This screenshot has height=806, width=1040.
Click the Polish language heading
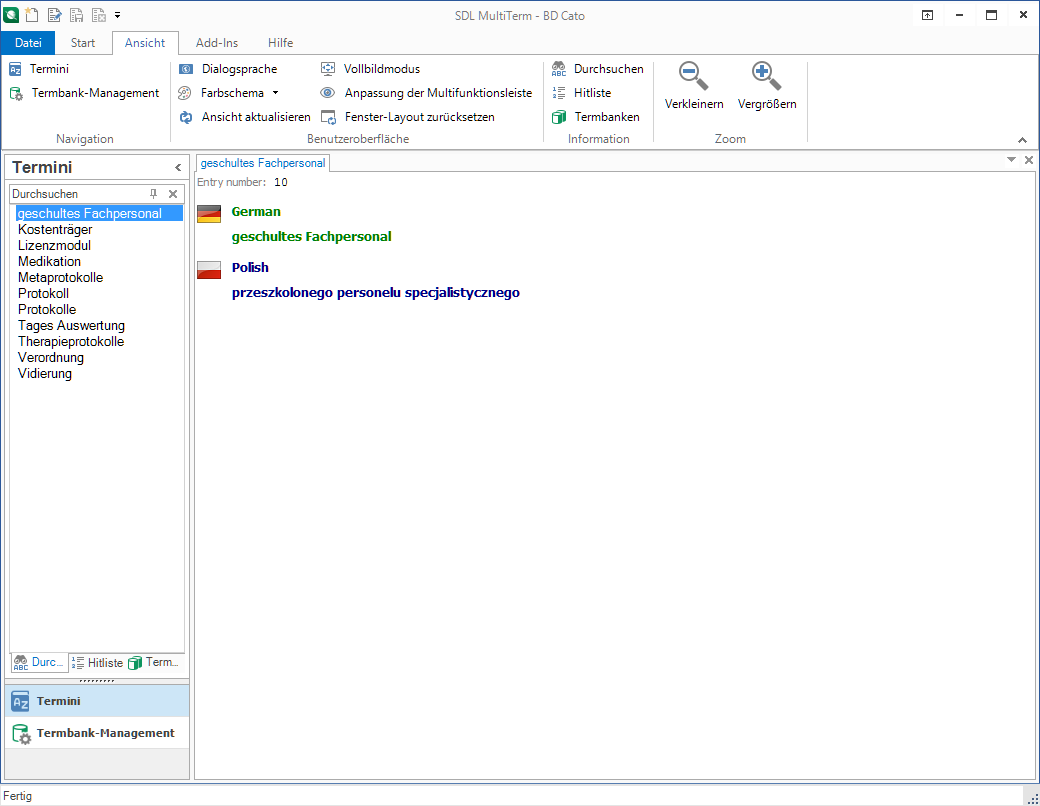(250, 267)
